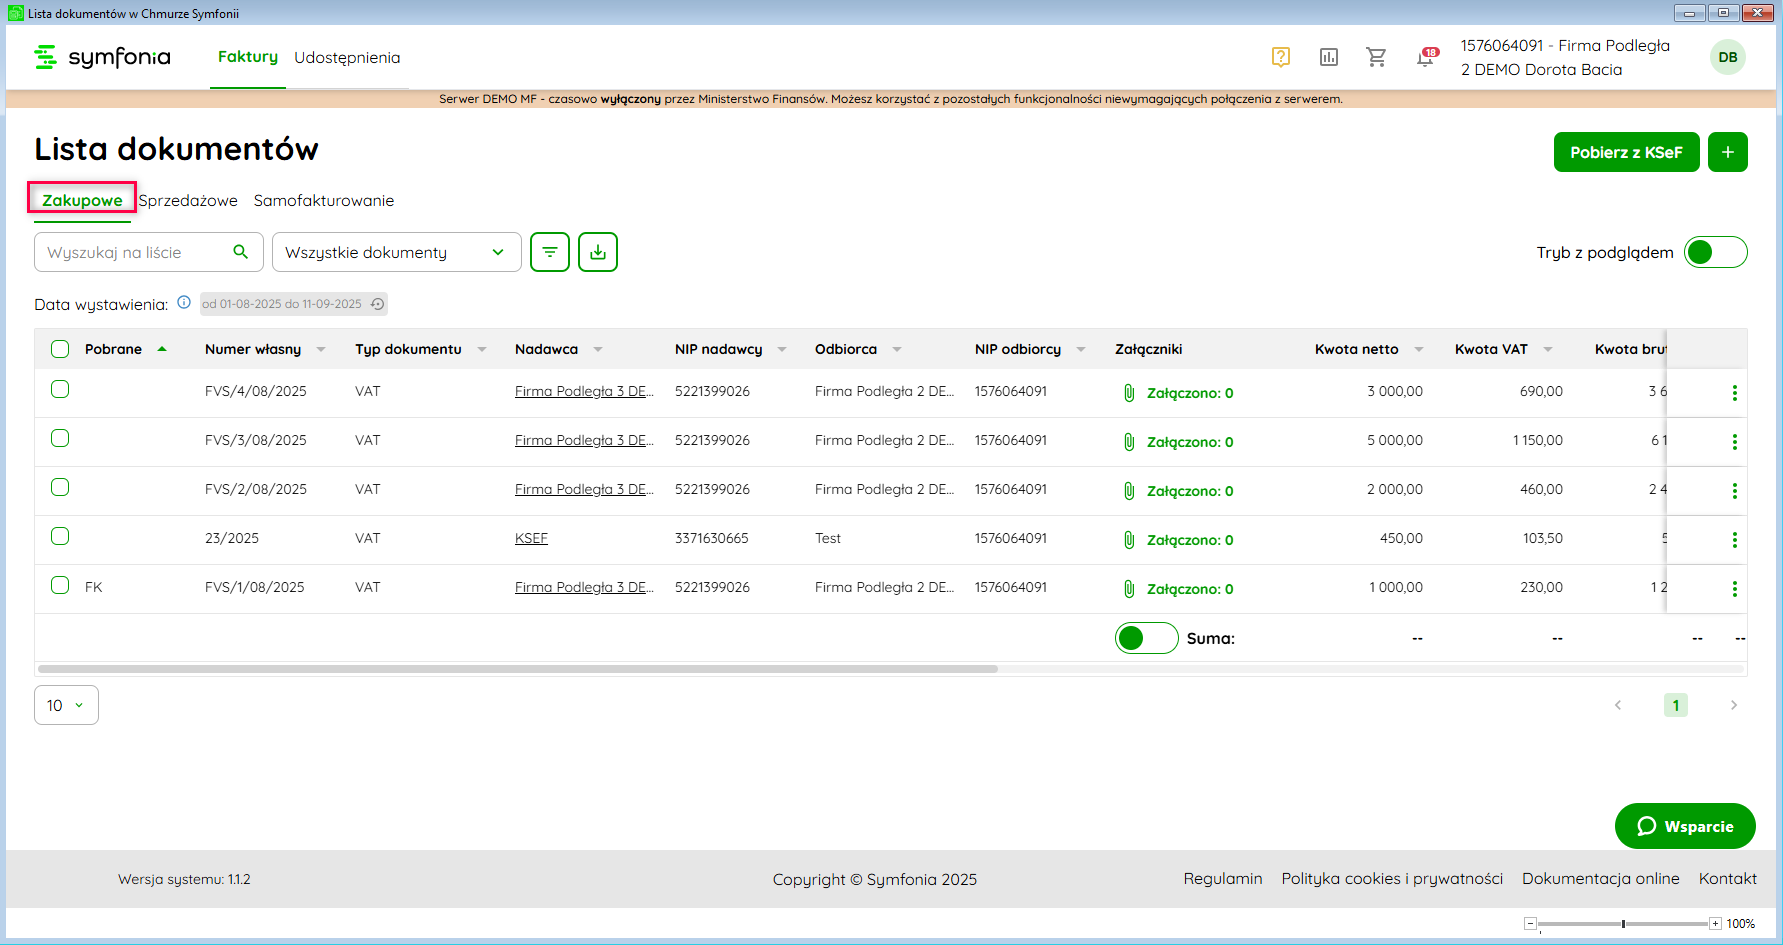Viewport: 1783px width, 945px height.
Task: Open the reports chart icon in header
Action: point(1328,57)
